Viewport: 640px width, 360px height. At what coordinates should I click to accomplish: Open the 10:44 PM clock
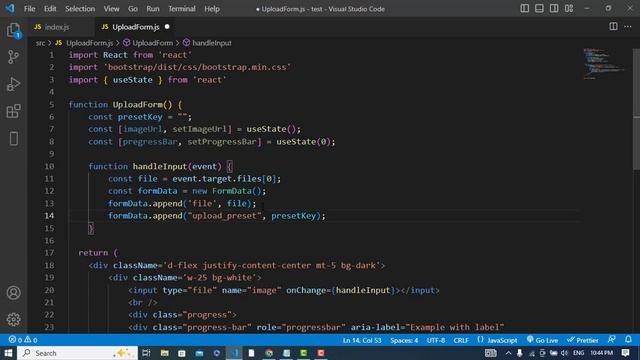(601, 353)
